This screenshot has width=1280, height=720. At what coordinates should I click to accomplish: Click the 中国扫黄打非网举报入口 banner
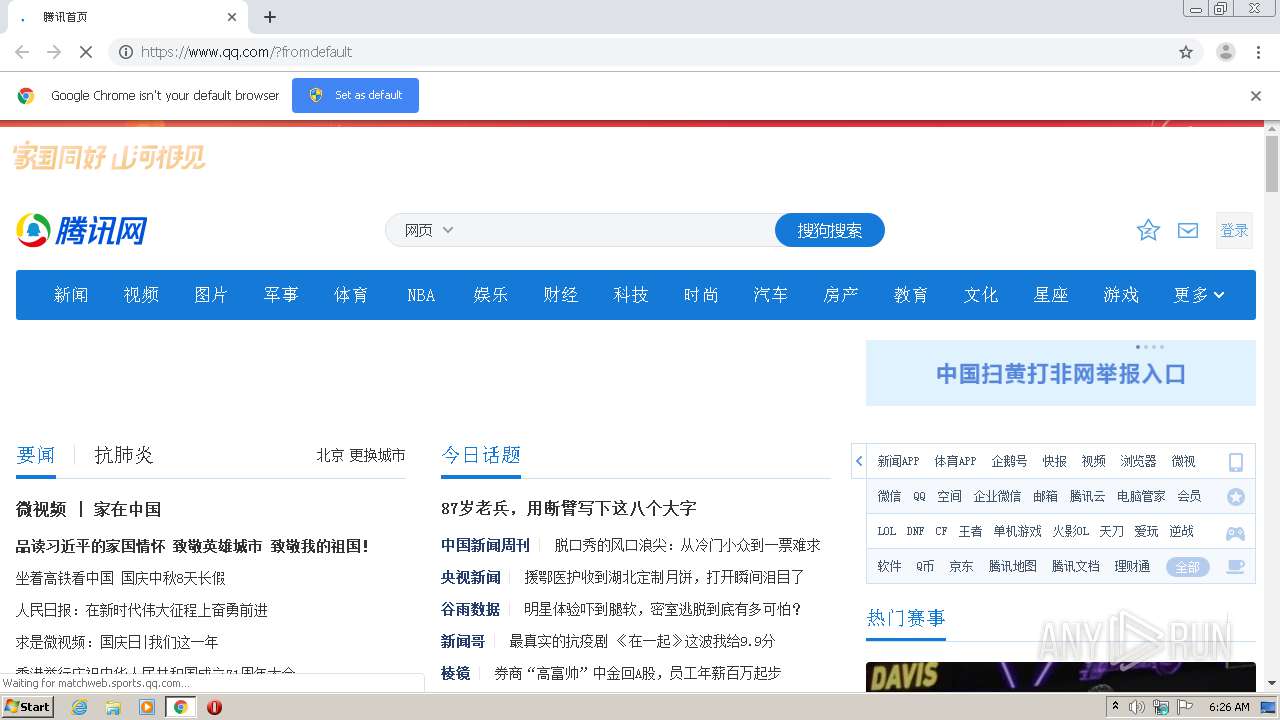1061,374
